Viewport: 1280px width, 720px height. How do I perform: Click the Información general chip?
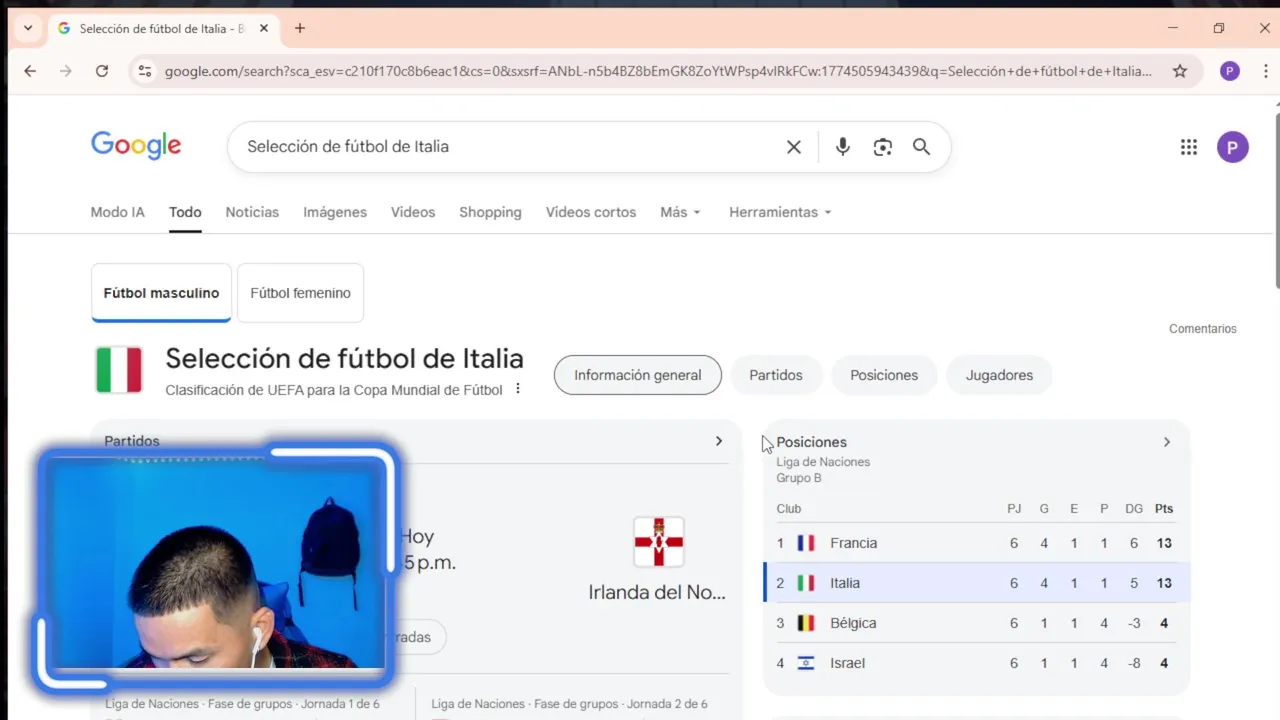click(x=638, y=375)
